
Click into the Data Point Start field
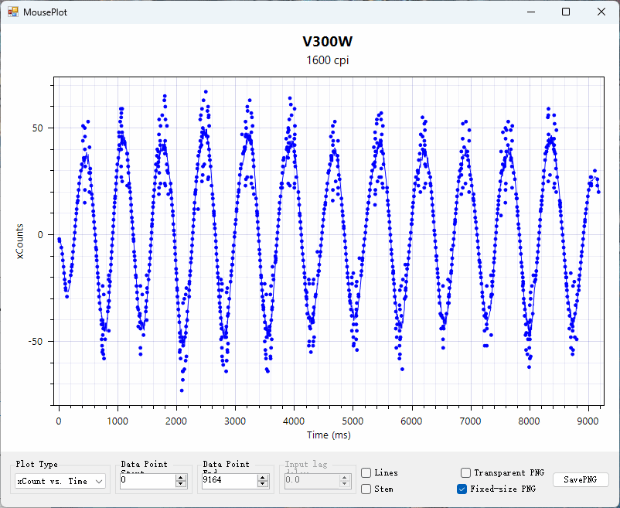click(x=148, y=480)
